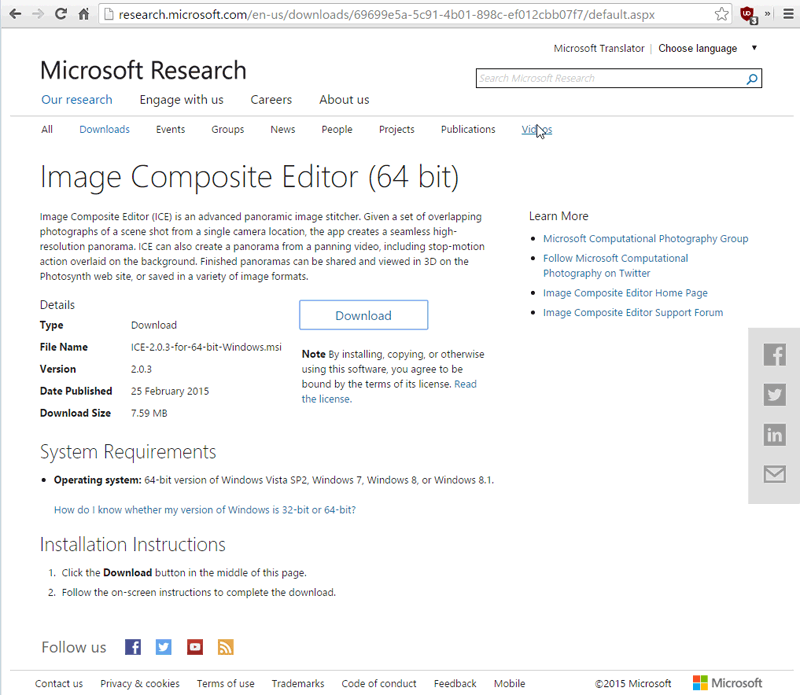Click the System Requirements heading
This screenshot has height=695, width=800.
coord(128,452)
